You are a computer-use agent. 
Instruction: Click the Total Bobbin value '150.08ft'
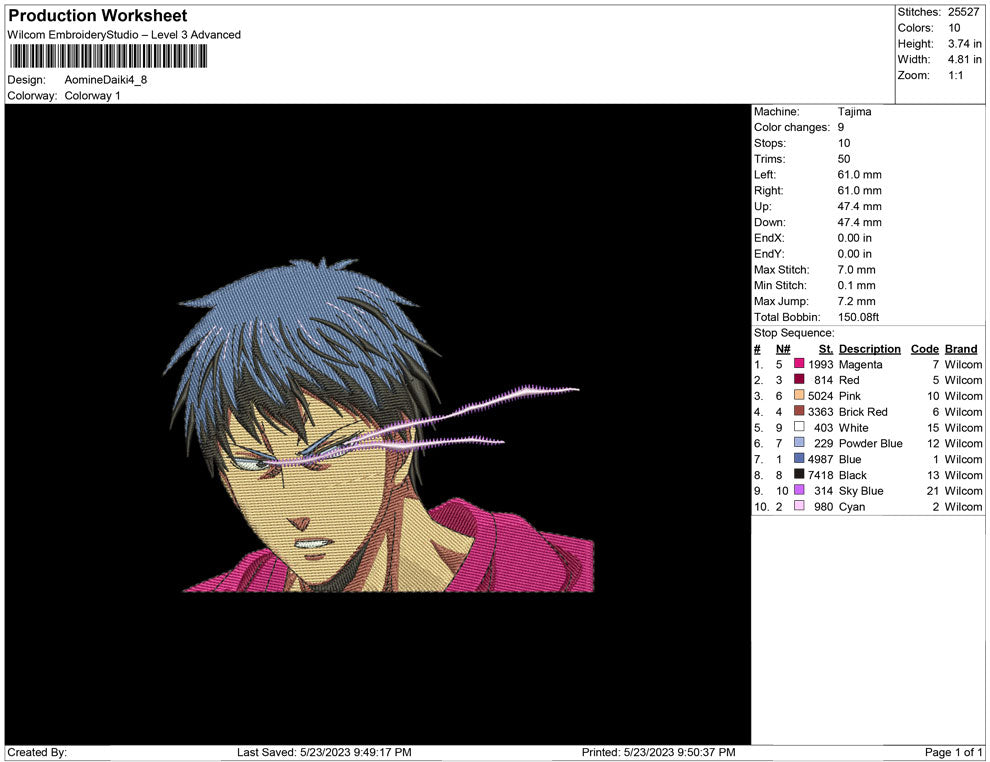[x=858, y=317]
